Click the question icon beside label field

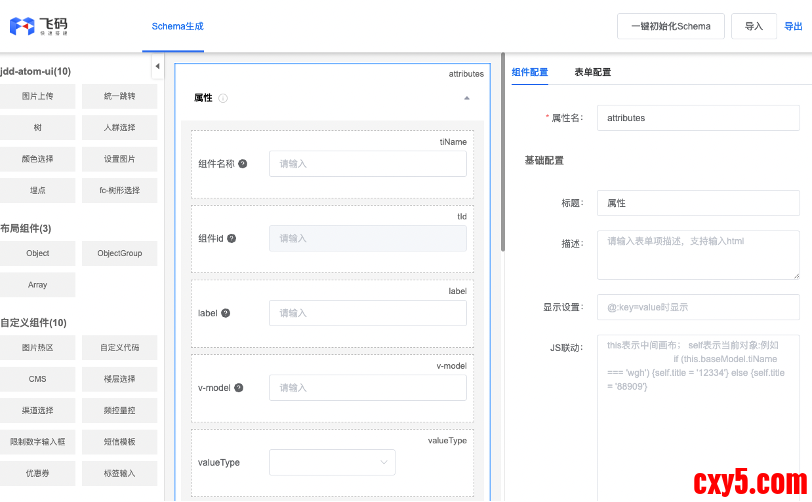(225, 313)
